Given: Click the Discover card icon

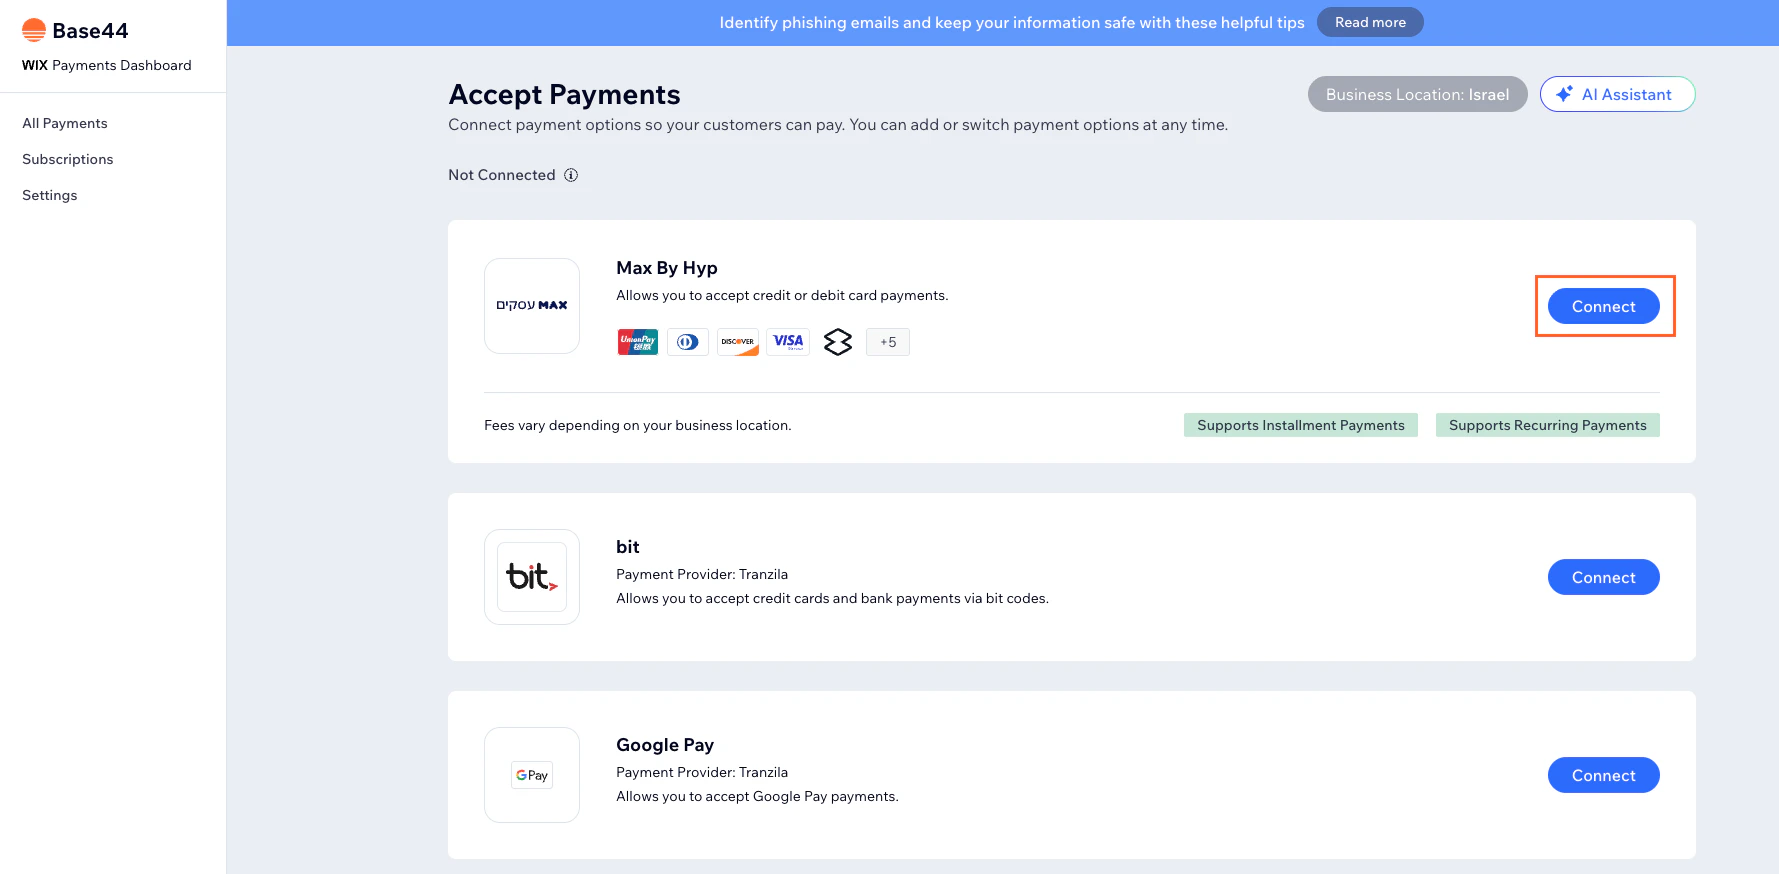Looking at the screenshot, I should [738, 342].
